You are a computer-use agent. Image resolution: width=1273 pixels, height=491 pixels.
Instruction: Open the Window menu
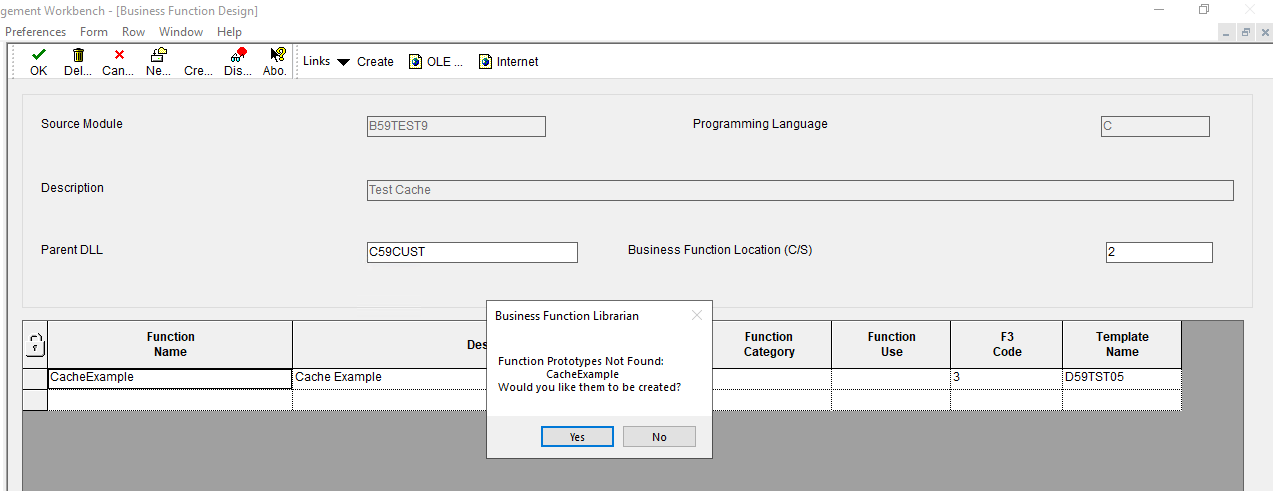pos(181,32)
